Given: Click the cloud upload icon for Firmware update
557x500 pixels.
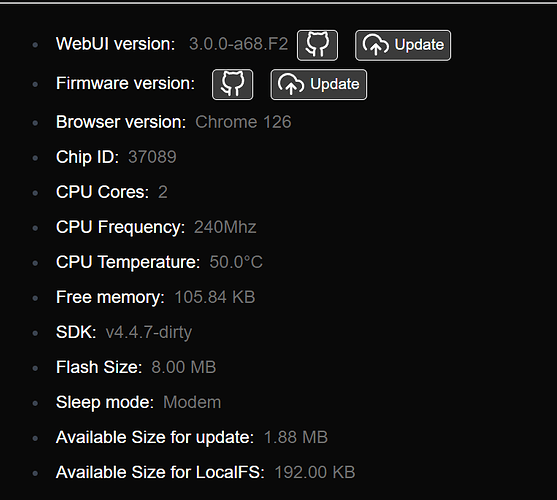Looking at the screenshot, I should point(291,85).
